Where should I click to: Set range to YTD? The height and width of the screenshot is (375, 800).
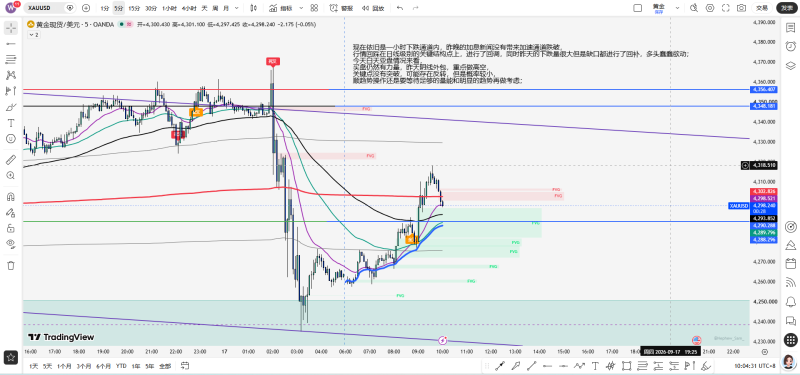pyautogui.click(x=121, y=366)
